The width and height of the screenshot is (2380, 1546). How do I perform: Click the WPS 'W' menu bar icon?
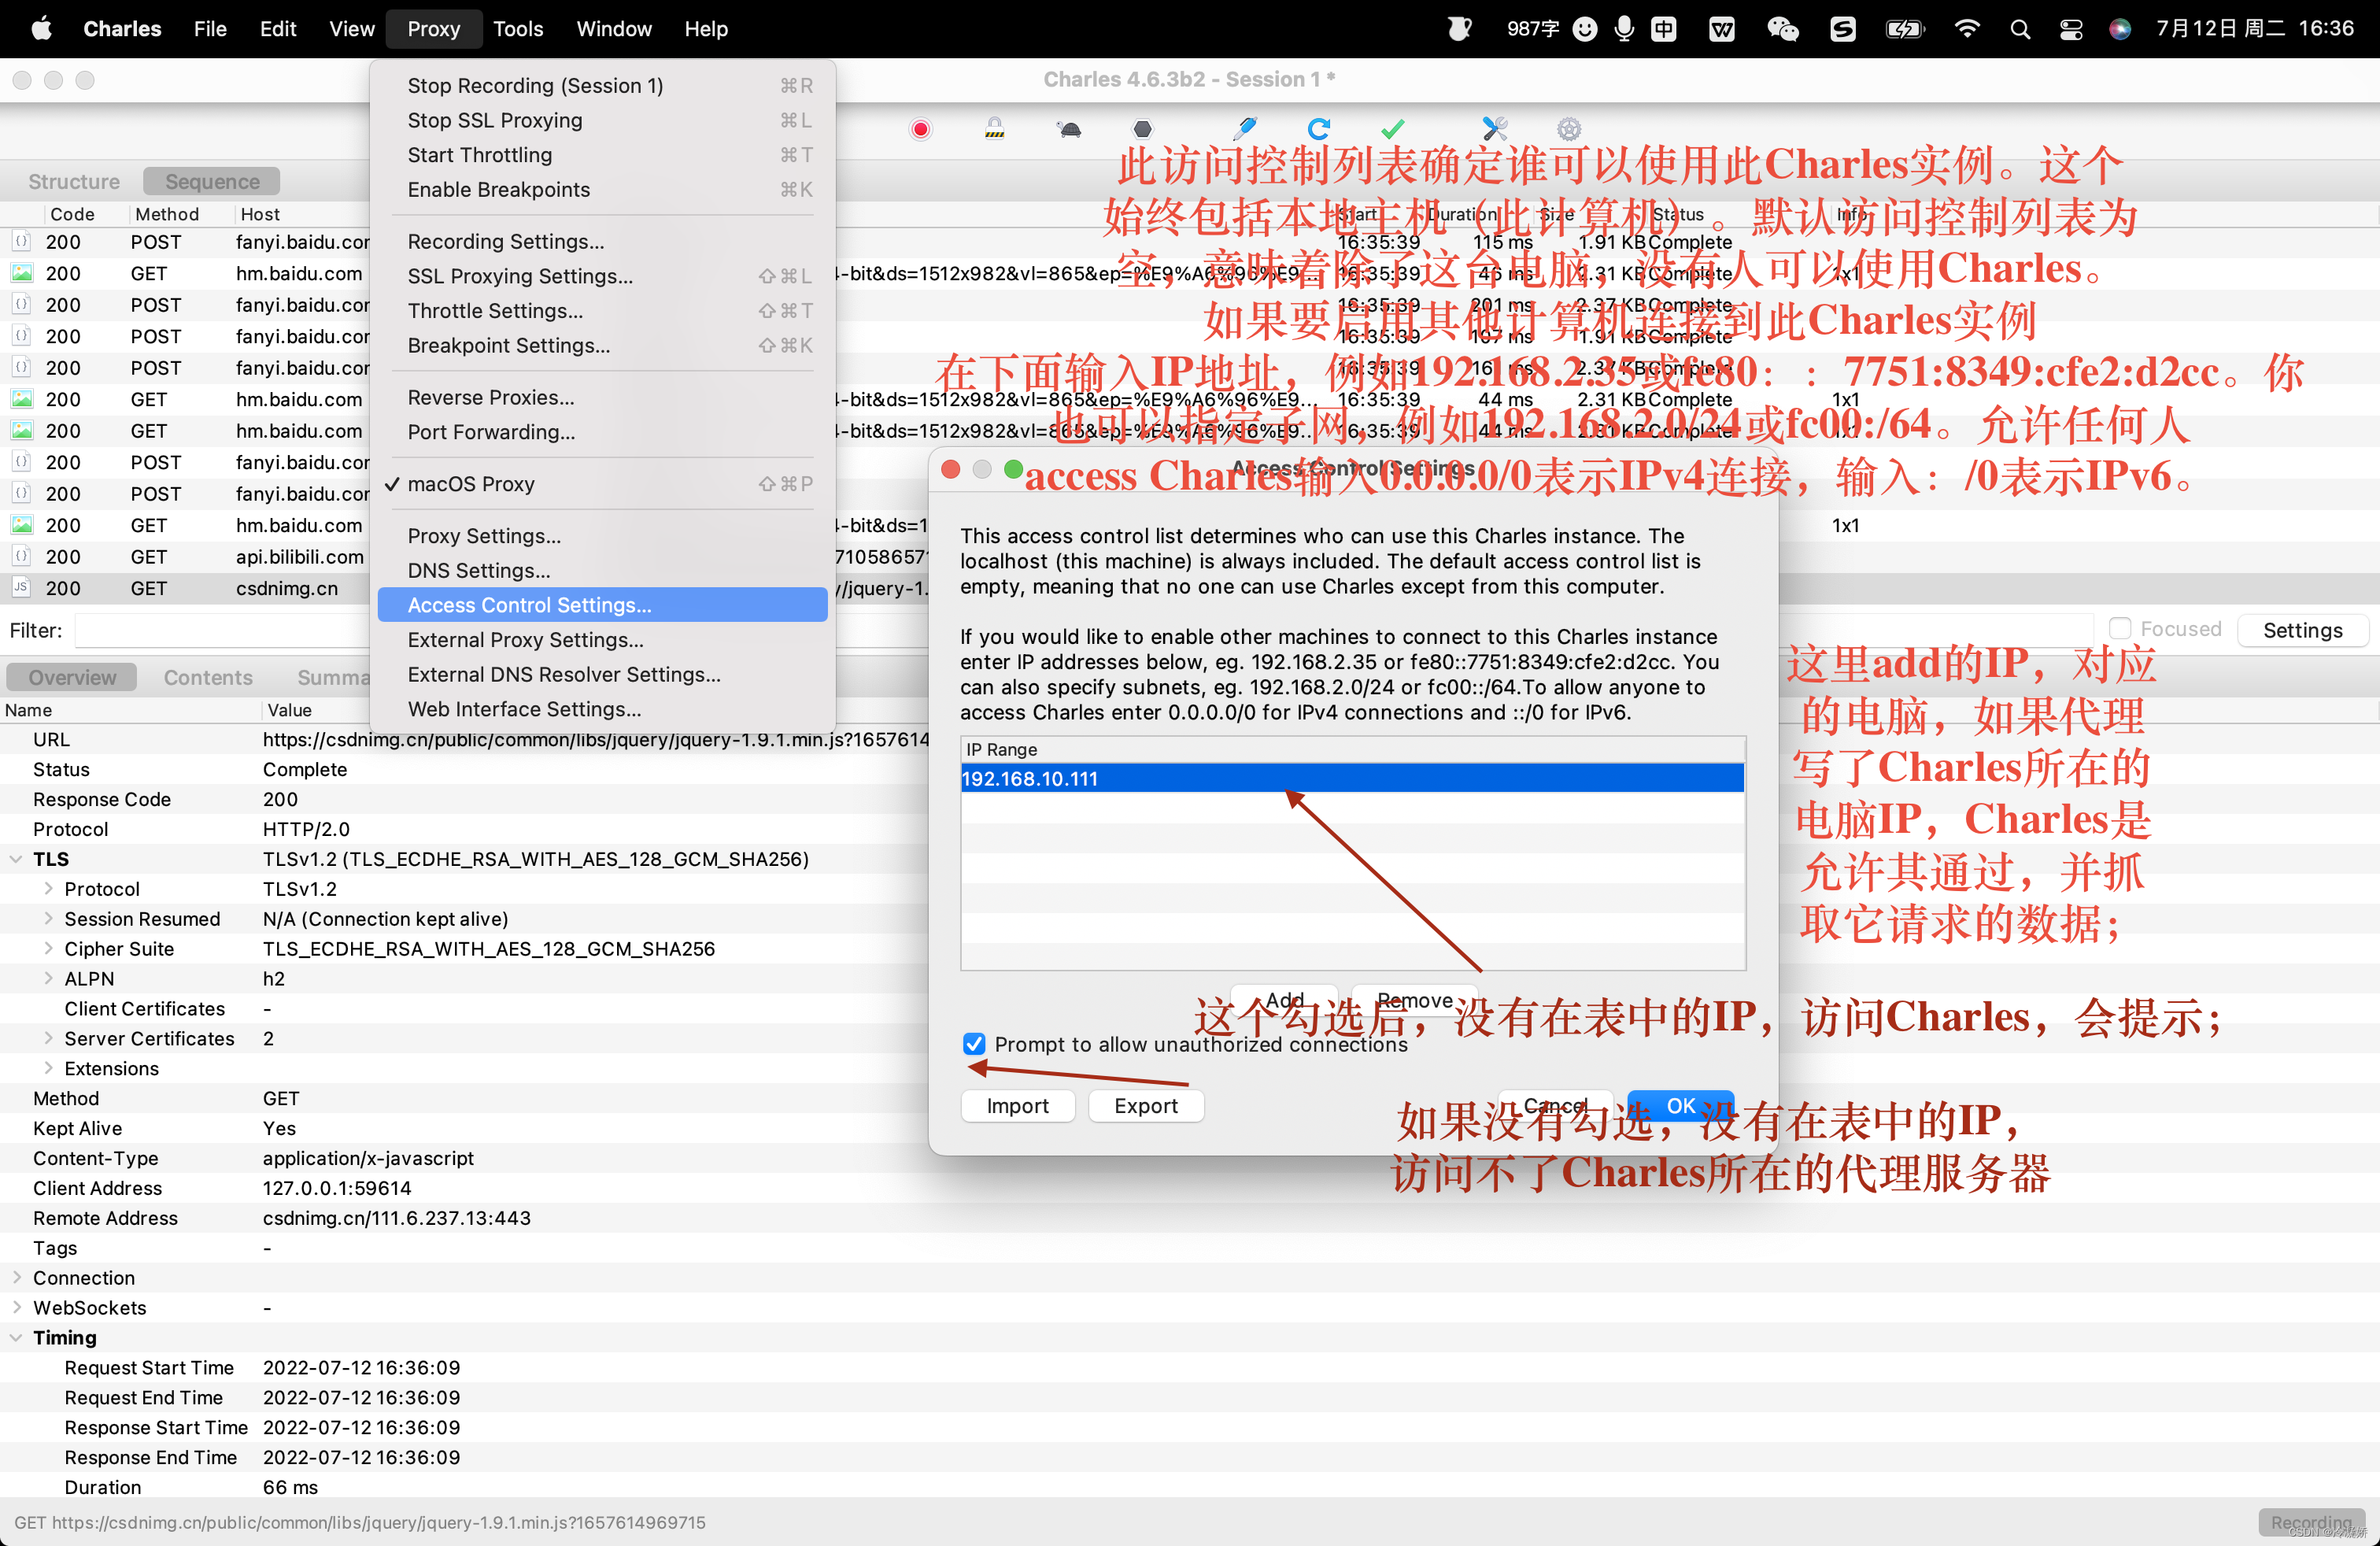tap(1722, 29)
